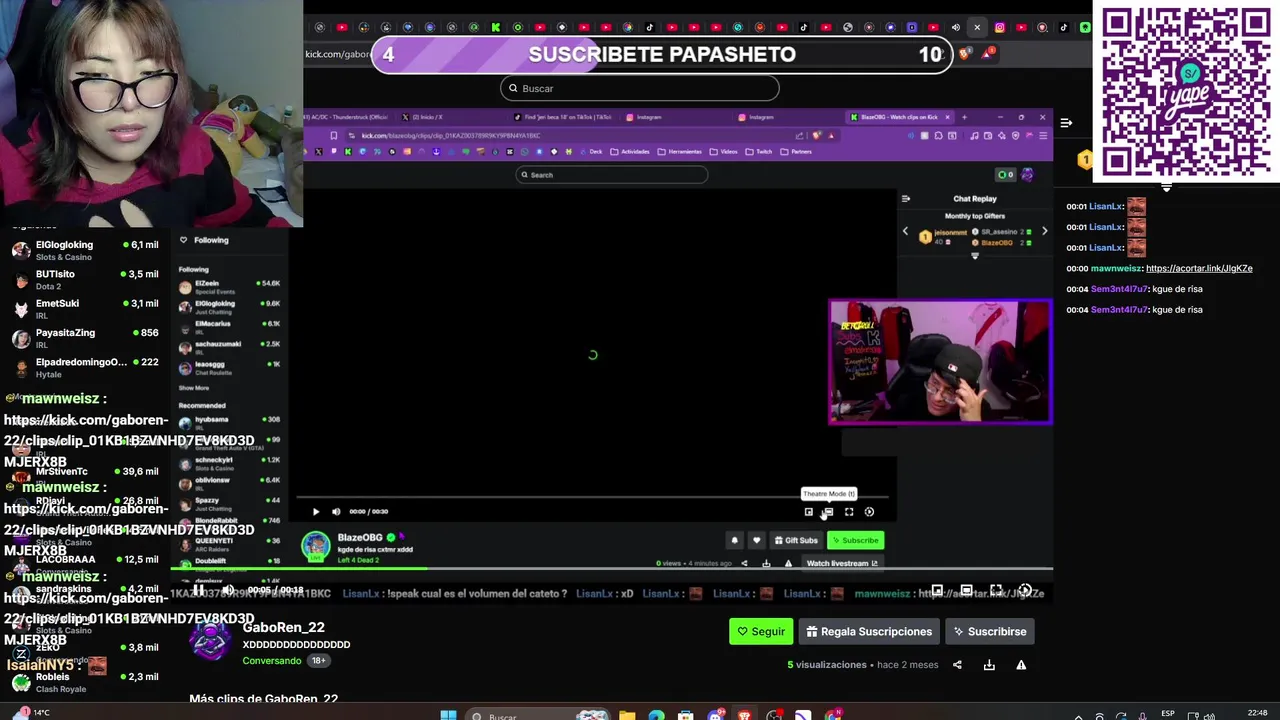Open File Explorer from taskbar
Image resolution: width=1280 pixels, height=720 pixels.
point(627,716)
